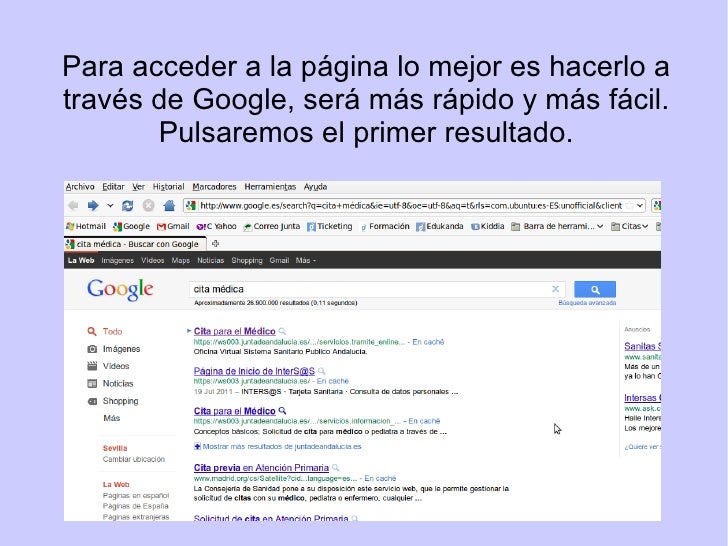Go to the Home page icon
The height and width of the screenshot is (546, 728).
[169, 205]
